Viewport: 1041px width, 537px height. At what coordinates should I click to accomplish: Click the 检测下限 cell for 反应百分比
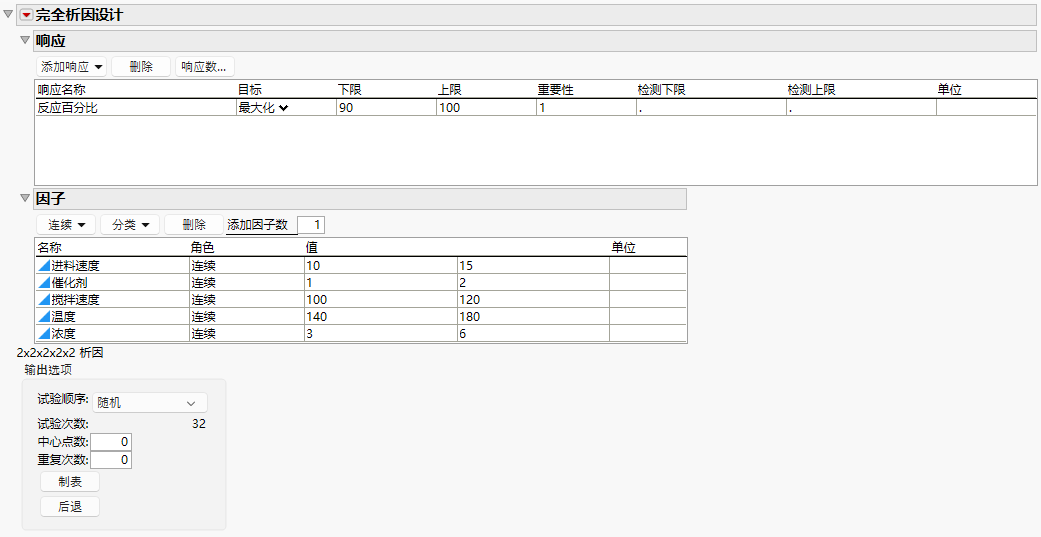coord(711,108)
